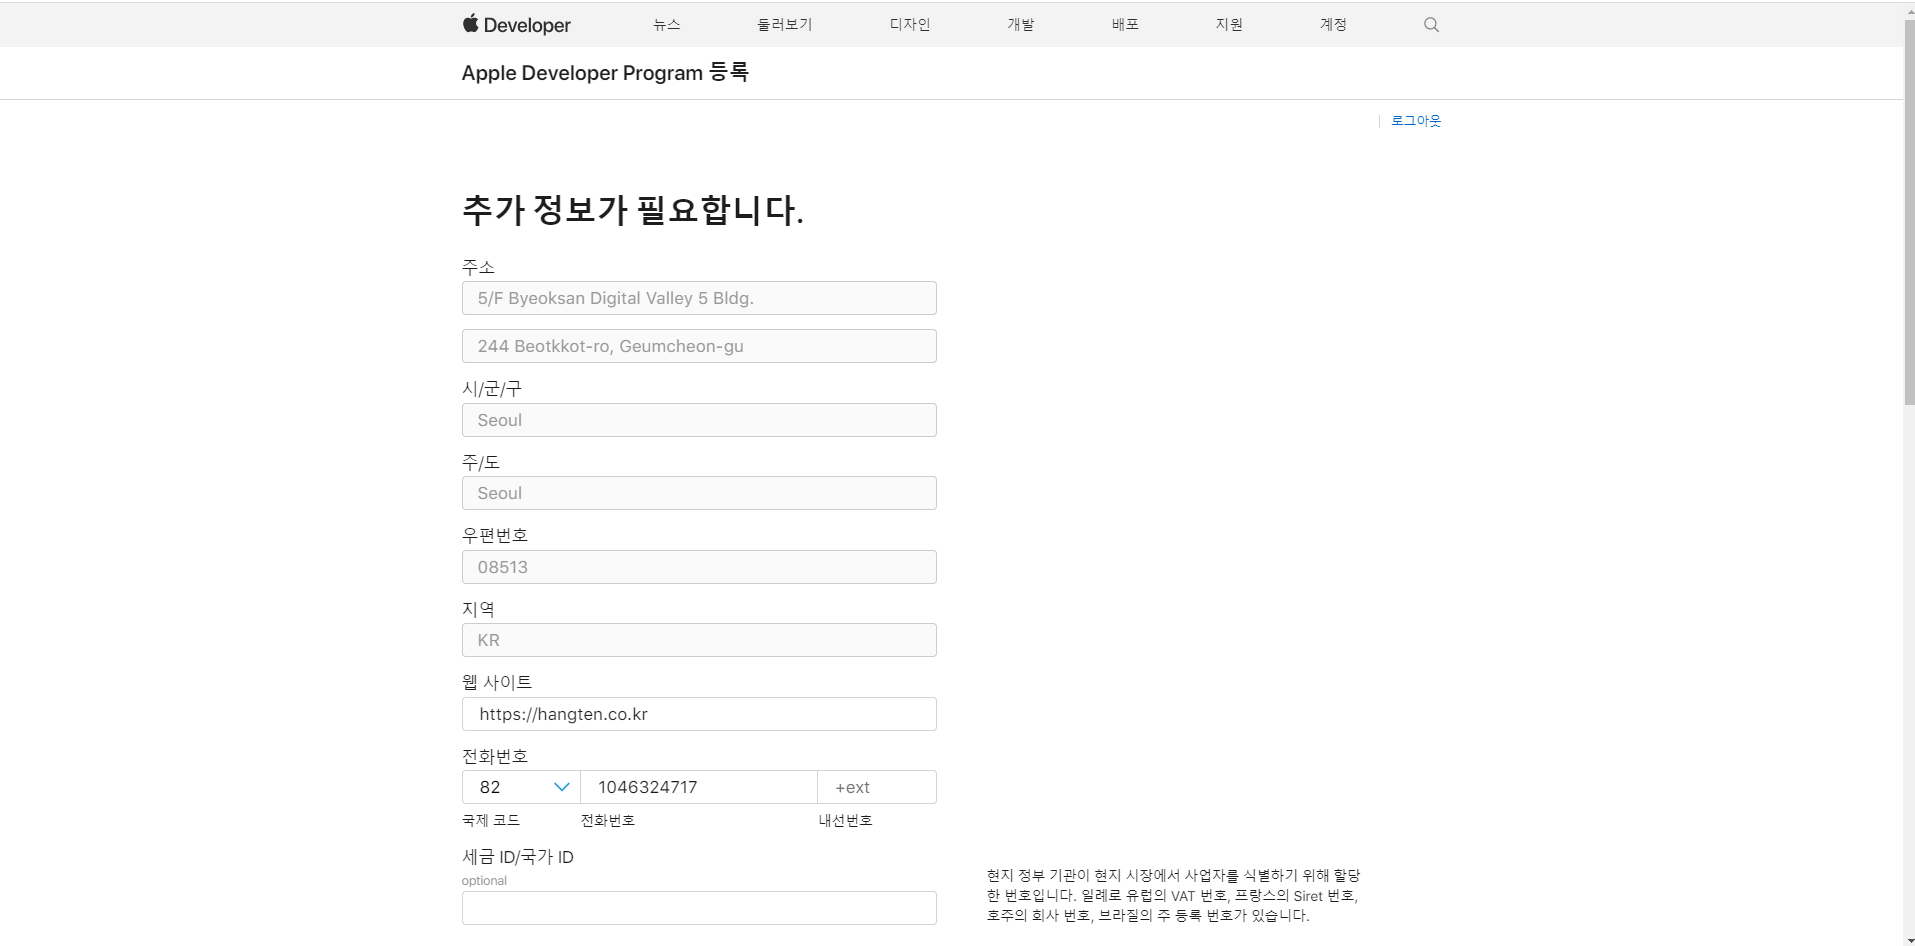
Task: Open the 디자인 menu
Action: click(910, 24)
